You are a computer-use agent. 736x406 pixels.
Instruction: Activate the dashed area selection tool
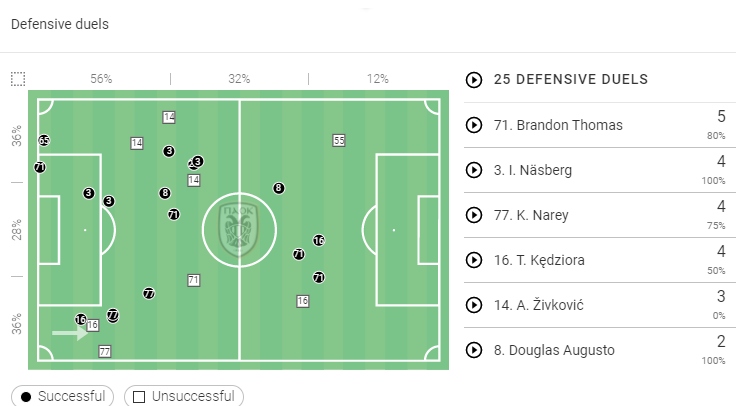point(17,79)
